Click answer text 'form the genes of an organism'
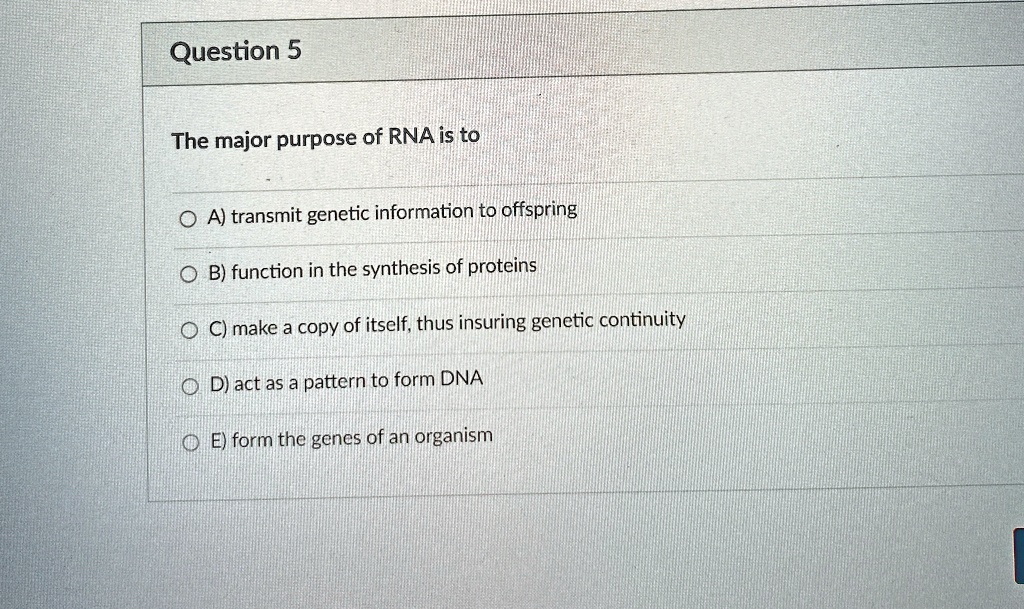The height and width of the screenshot is (609, 1024). click(x=362, y=437)
